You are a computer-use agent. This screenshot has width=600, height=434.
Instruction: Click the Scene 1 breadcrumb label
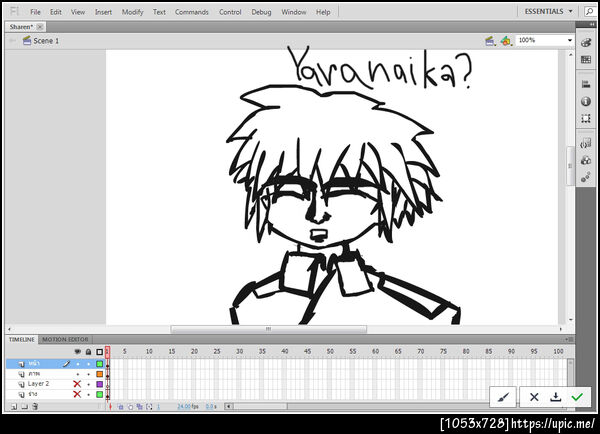pyautogui.click(x=46, y=41)
